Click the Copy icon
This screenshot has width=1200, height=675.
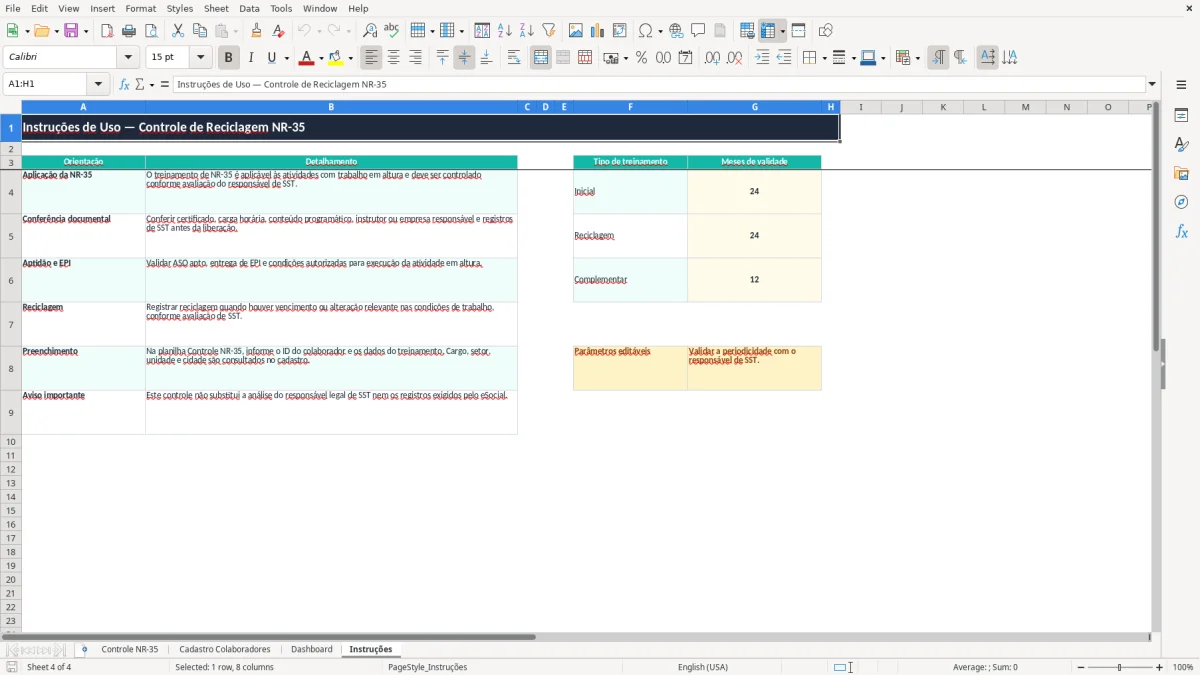[200, 31]
